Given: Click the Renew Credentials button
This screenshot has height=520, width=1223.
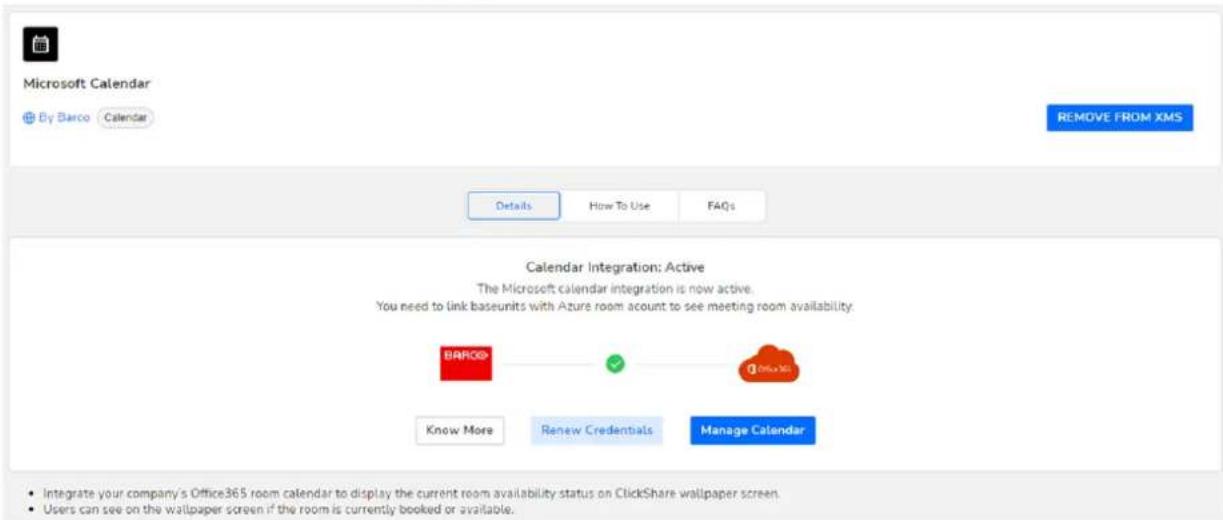Looking at the screenshot, I should [x=597, y=430].
